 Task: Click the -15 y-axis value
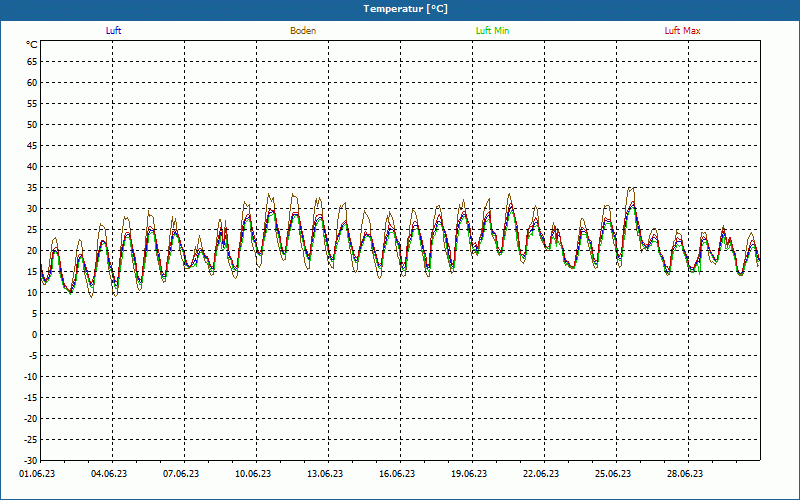(31, 397)
